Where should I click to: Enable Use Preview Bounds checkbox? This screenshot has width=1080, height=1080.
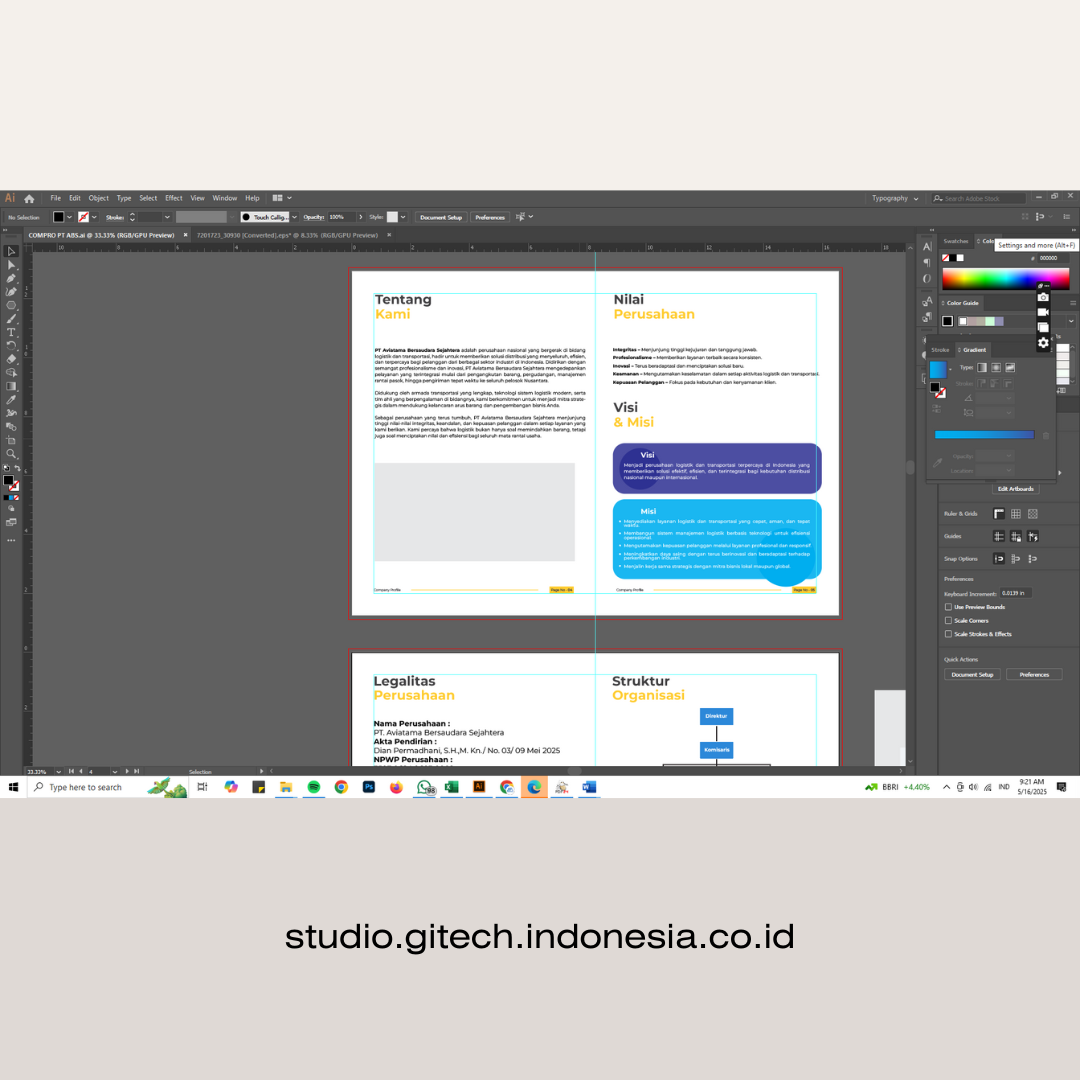pyautogui.click(x=948, y=607)
